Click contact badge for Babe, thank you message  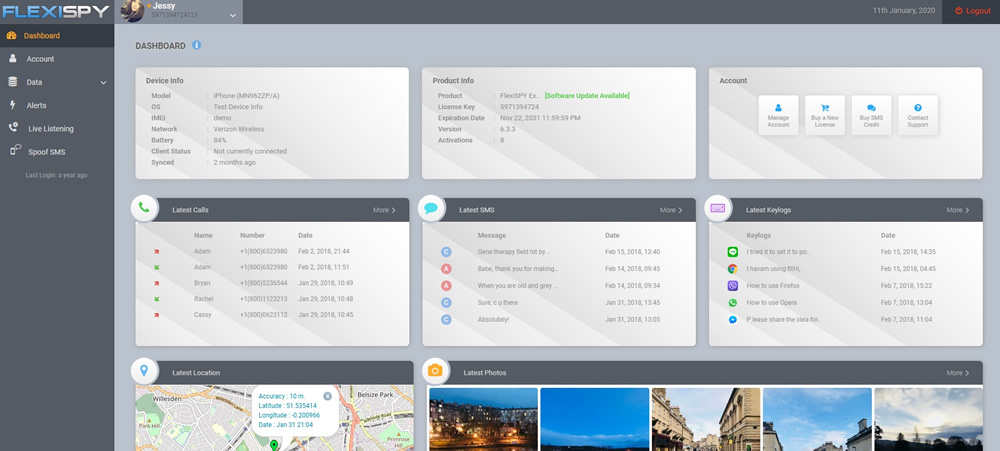tap(446, 269)
